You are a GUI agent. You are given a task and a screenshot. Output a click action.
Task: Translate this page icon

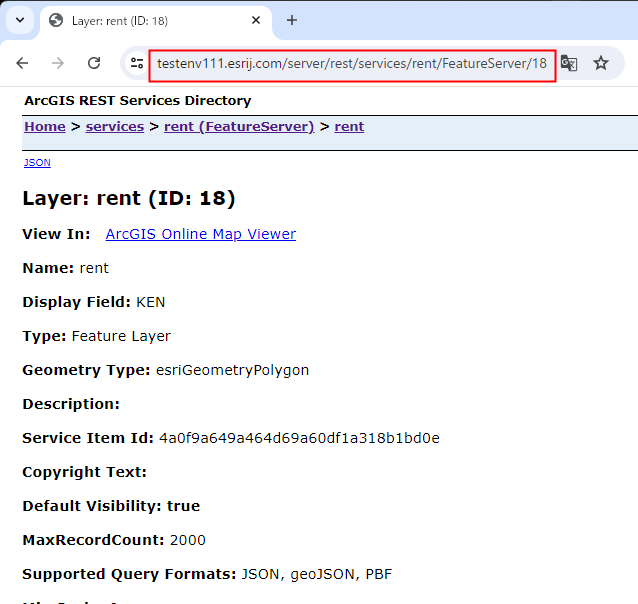(x=568, y=63)
